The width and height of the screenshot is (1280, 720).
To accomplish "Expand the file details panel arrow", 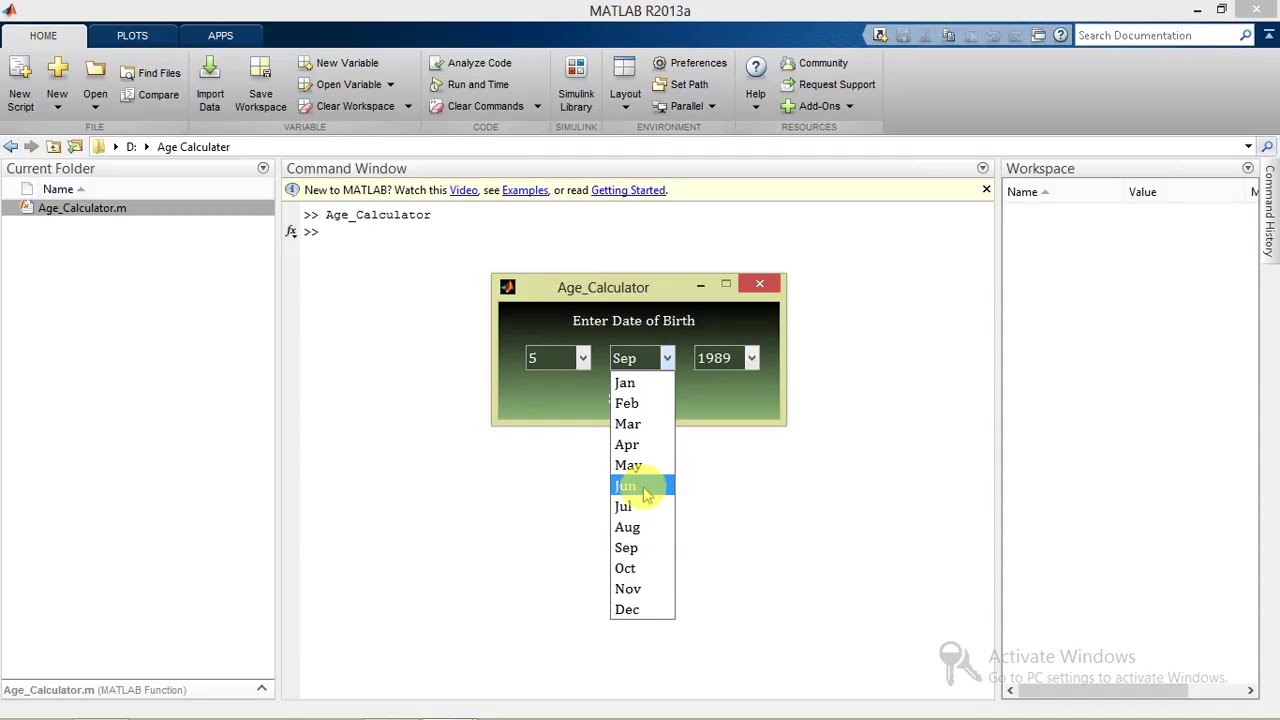I will pos(262,689).
